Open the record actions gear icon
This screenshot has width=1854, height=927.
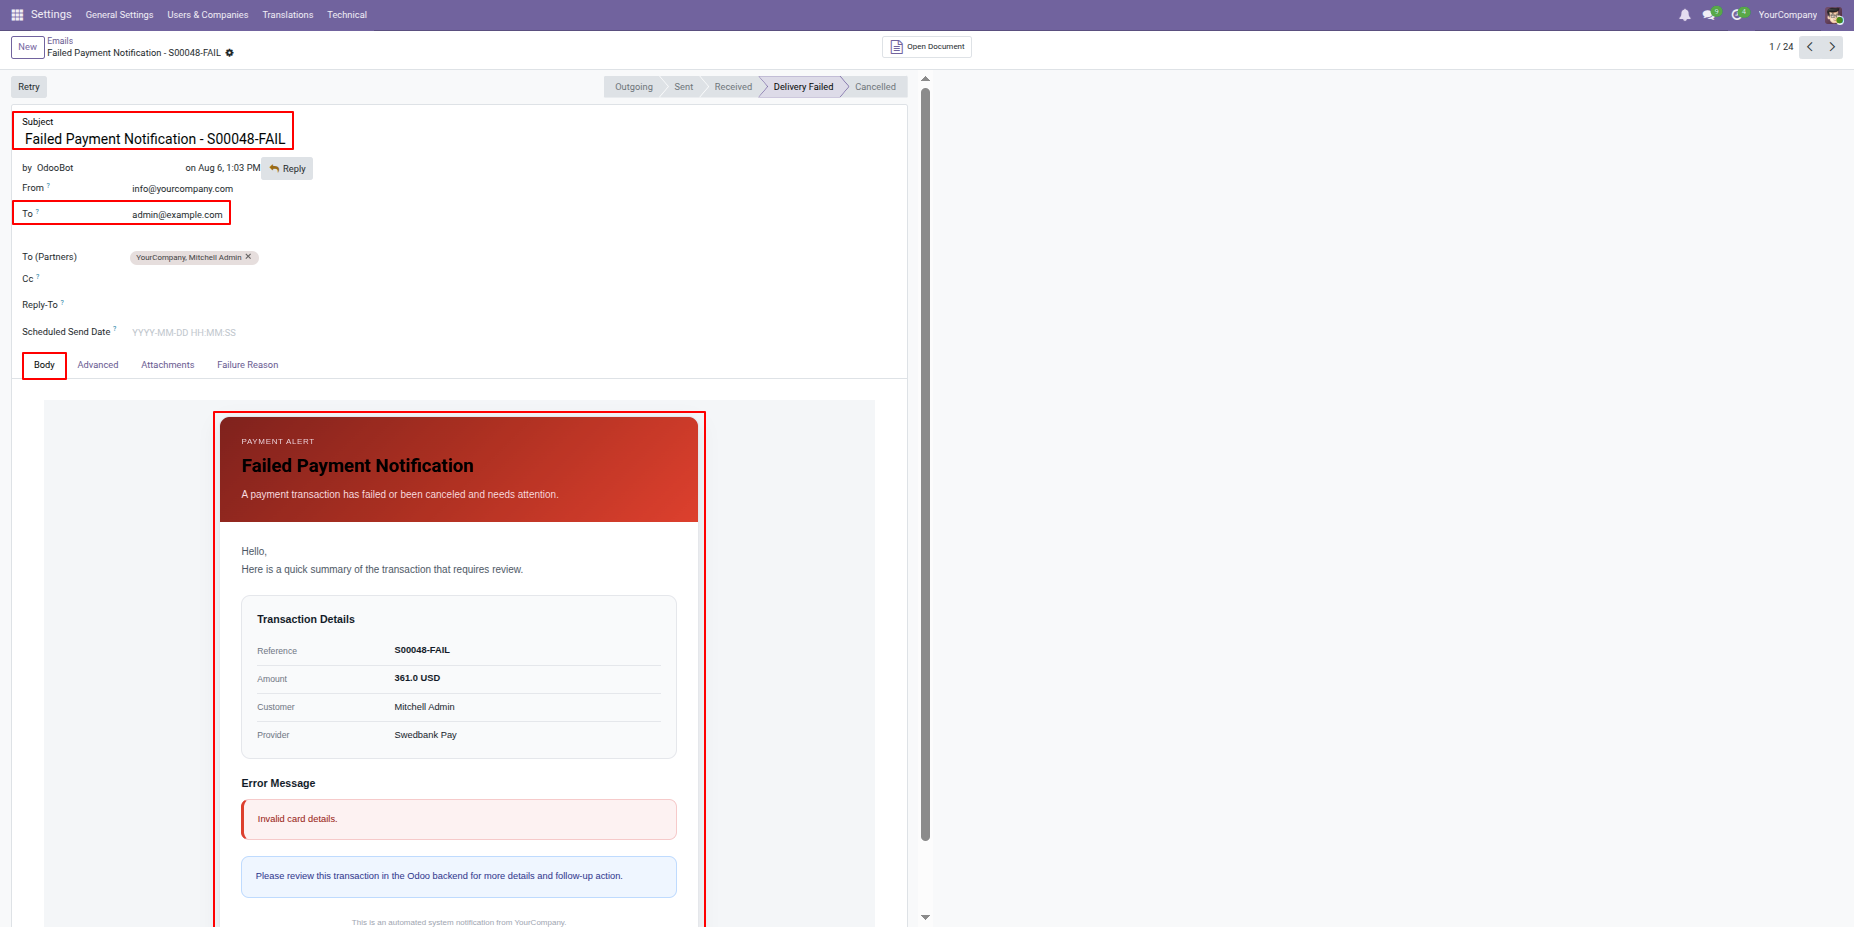tap(229, 53)
